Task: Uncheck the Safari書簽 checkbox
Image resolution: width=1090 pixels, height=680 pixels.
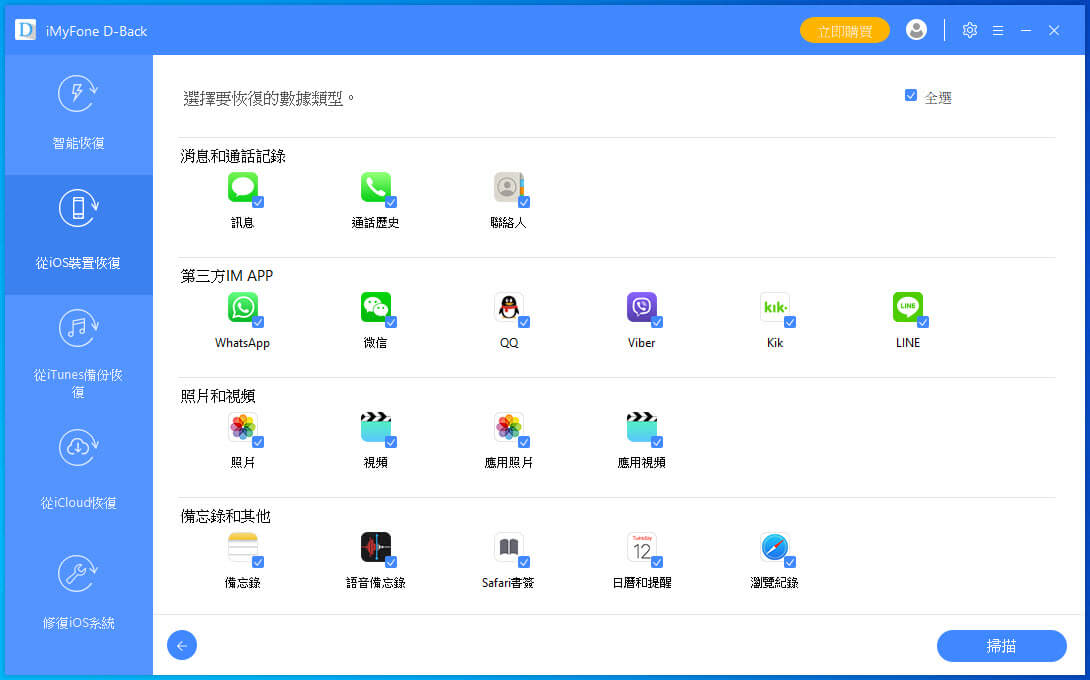Action: coord(524,562)
